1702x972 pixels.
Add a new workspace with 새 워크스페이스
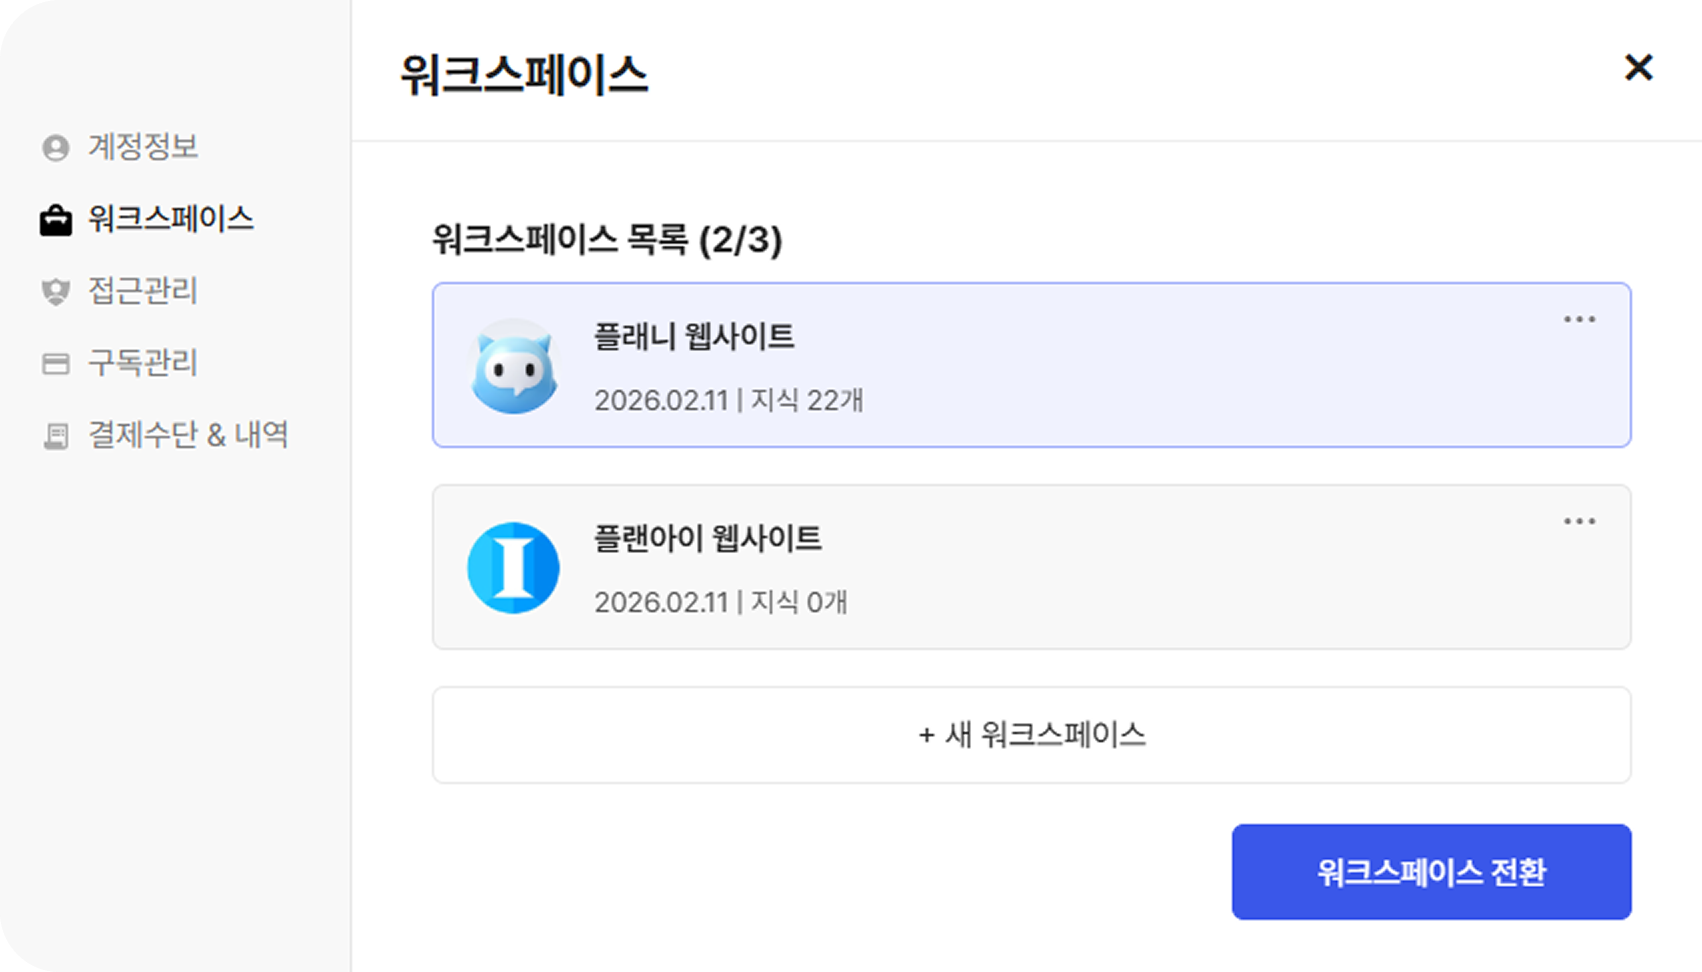pos(1031,735)
